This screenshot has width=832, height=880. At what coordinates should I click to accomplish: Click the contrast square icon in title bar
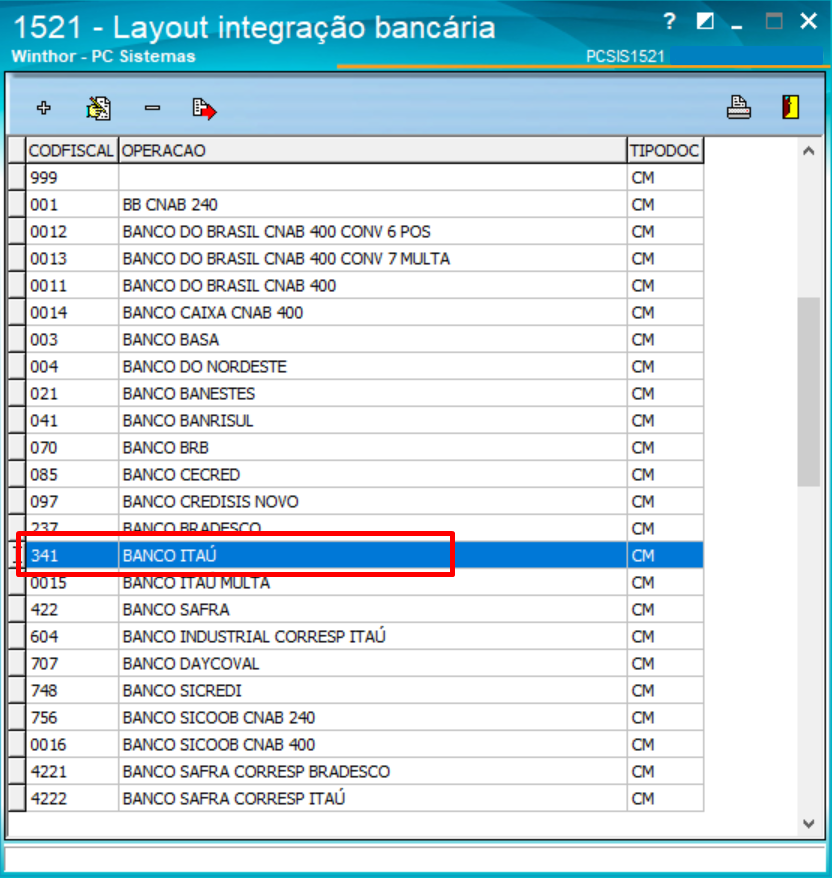point(705,22)
